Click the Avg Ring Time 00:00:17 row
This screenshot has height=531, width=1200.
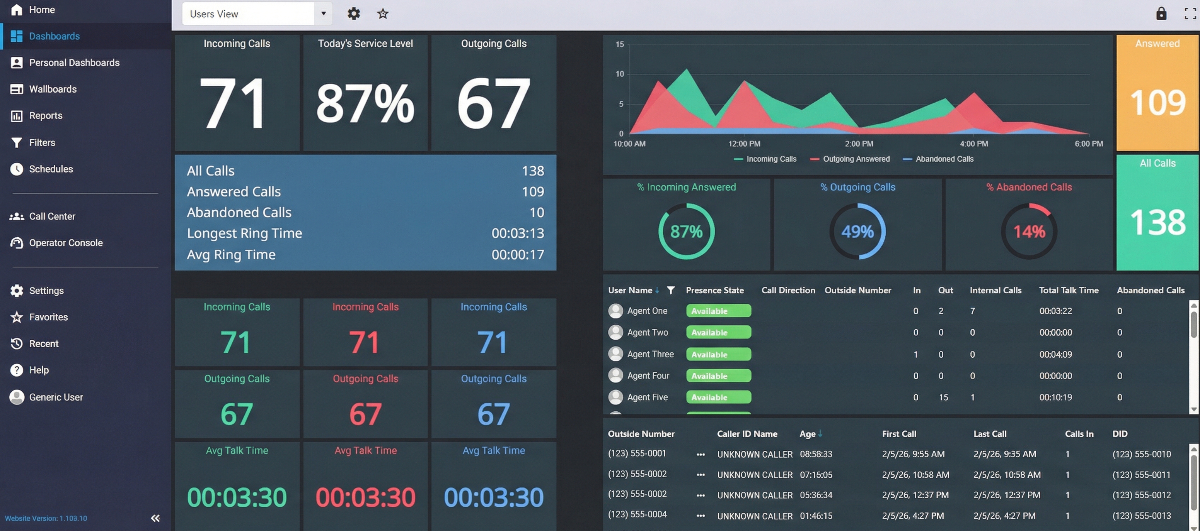coord(365,255)
